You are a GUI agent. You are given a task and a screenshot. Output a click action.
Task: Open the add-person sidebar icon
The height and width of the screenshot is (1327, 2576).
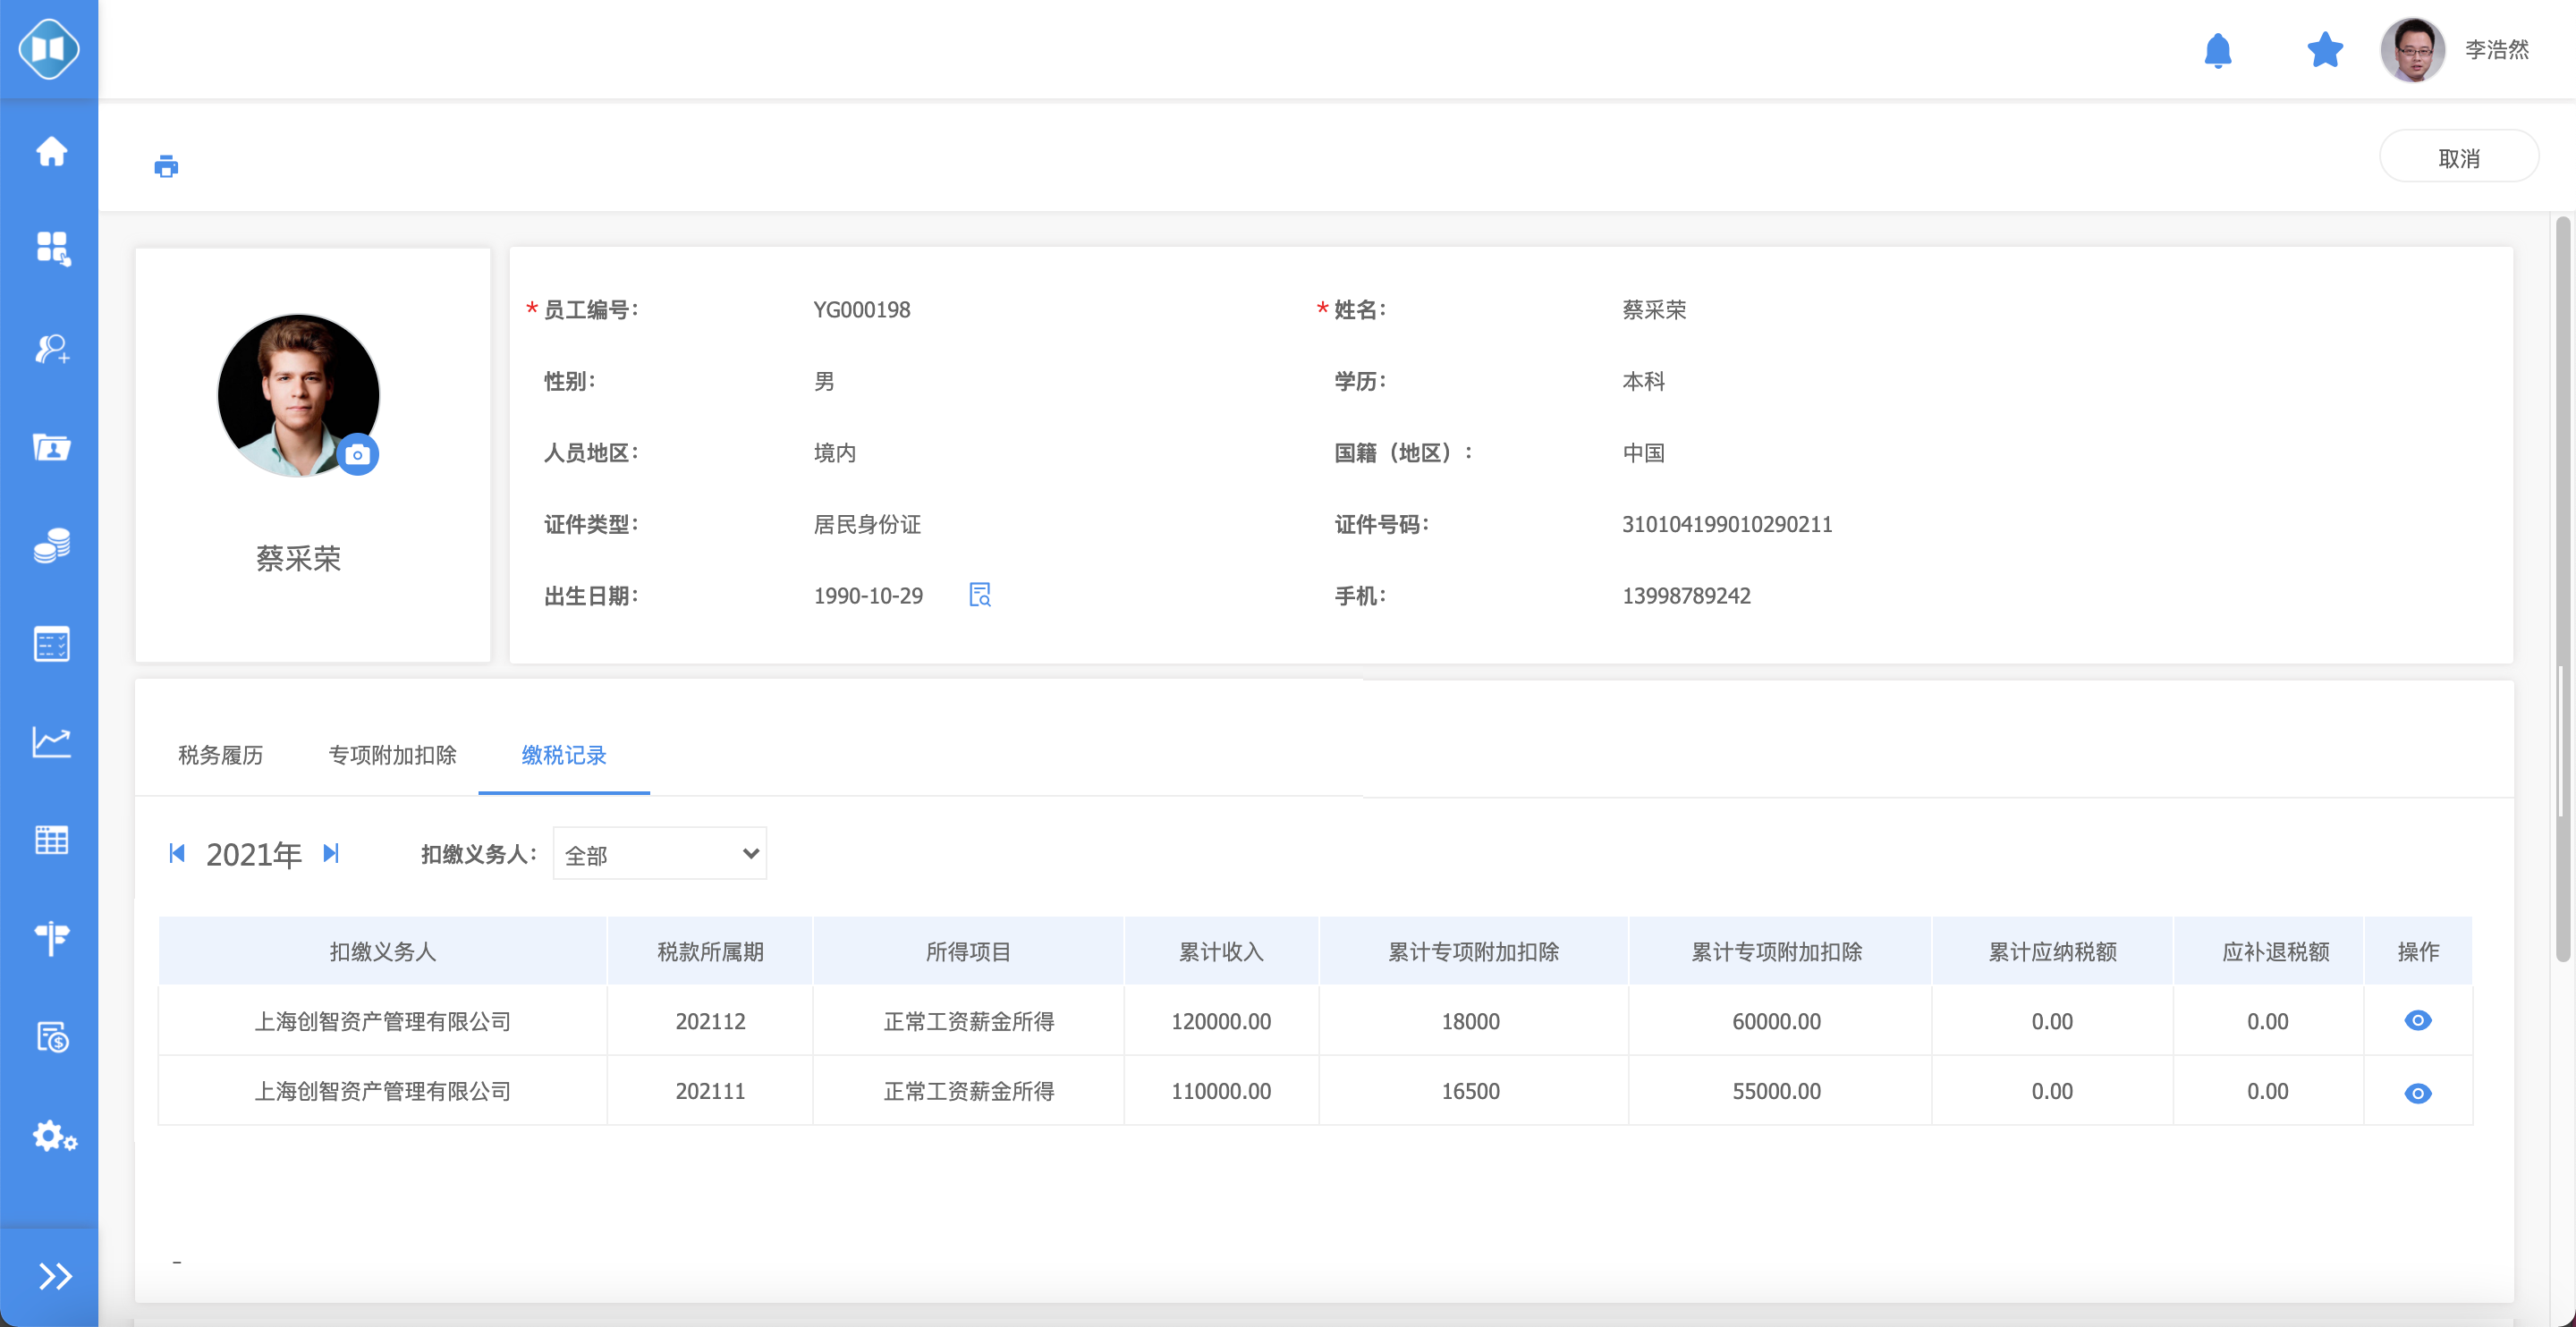point(51,349)
